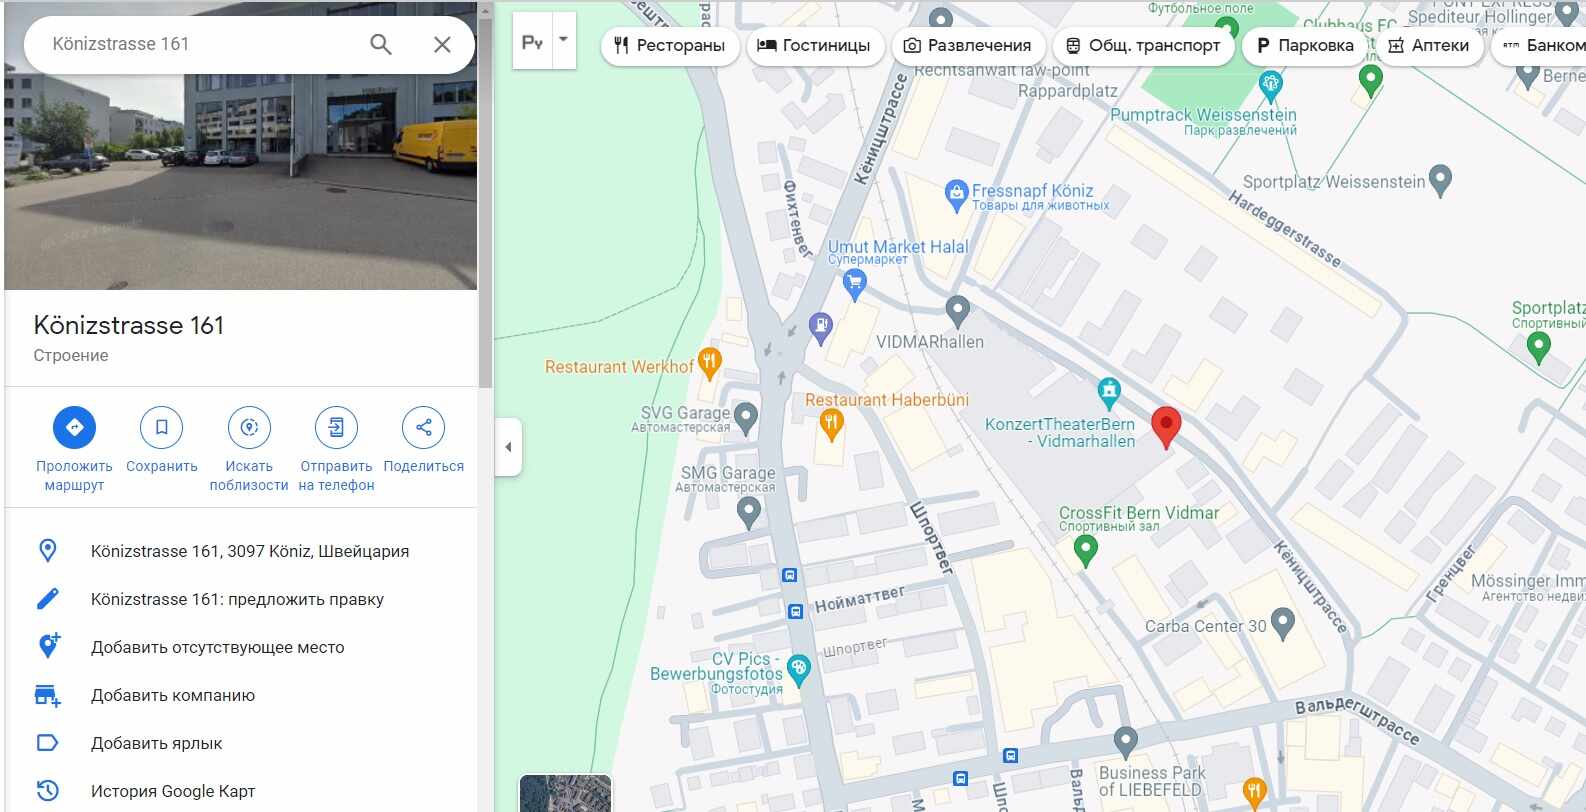1586x812 pixels.
Task: Choose Добавить отсутствующее место
Action: coord(218,647)
